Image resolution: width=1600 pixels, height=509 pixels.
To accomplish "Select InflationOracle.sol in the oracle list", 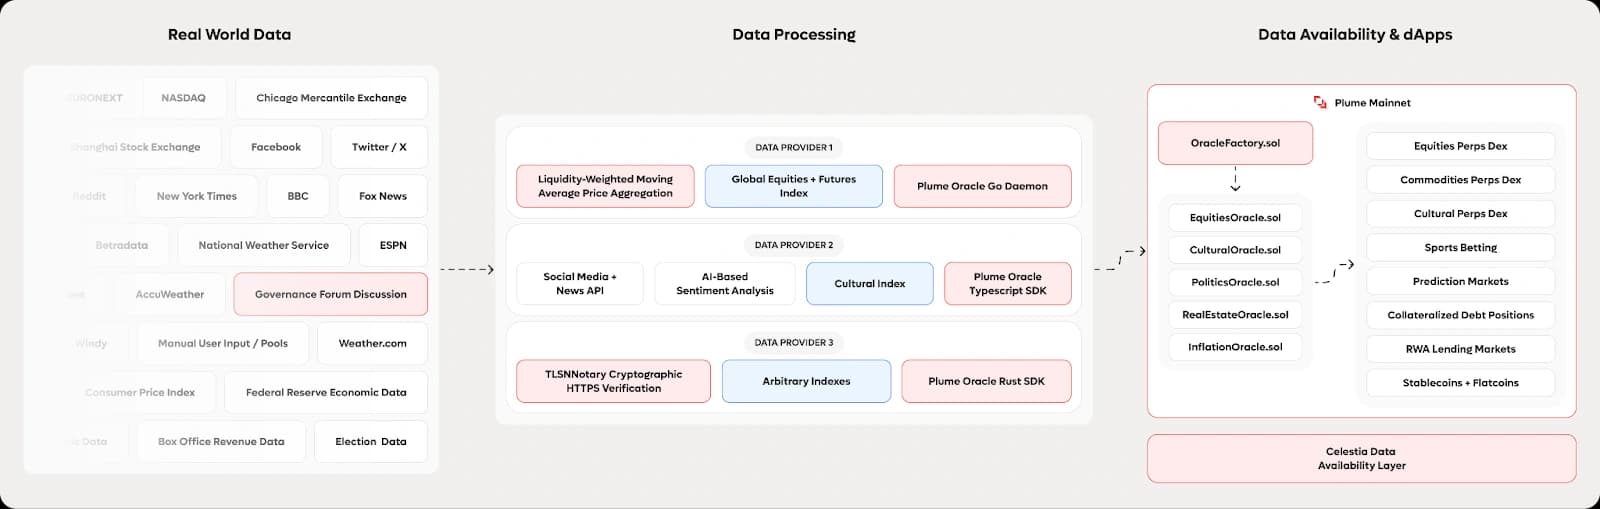I will point(1235,347).
